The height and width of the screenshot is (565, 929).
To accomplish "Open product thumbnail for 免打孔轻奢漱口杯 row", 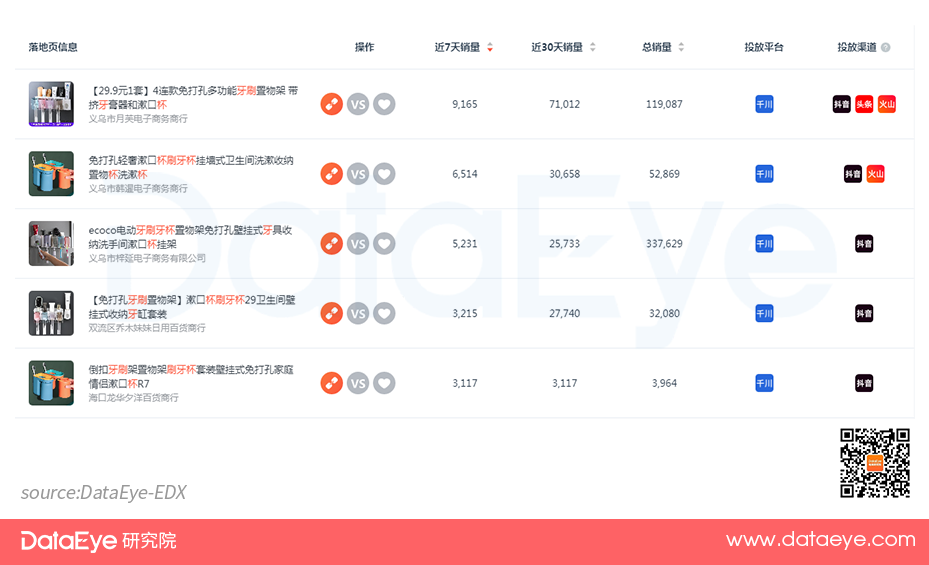I will point(52,174).
